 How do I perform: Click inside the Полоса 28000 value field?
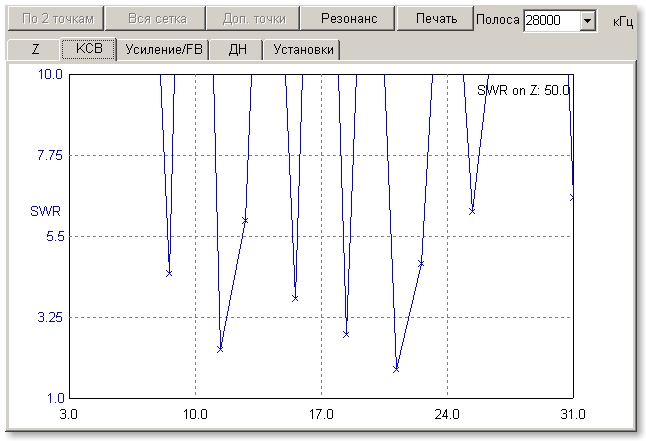pos(550,20)
